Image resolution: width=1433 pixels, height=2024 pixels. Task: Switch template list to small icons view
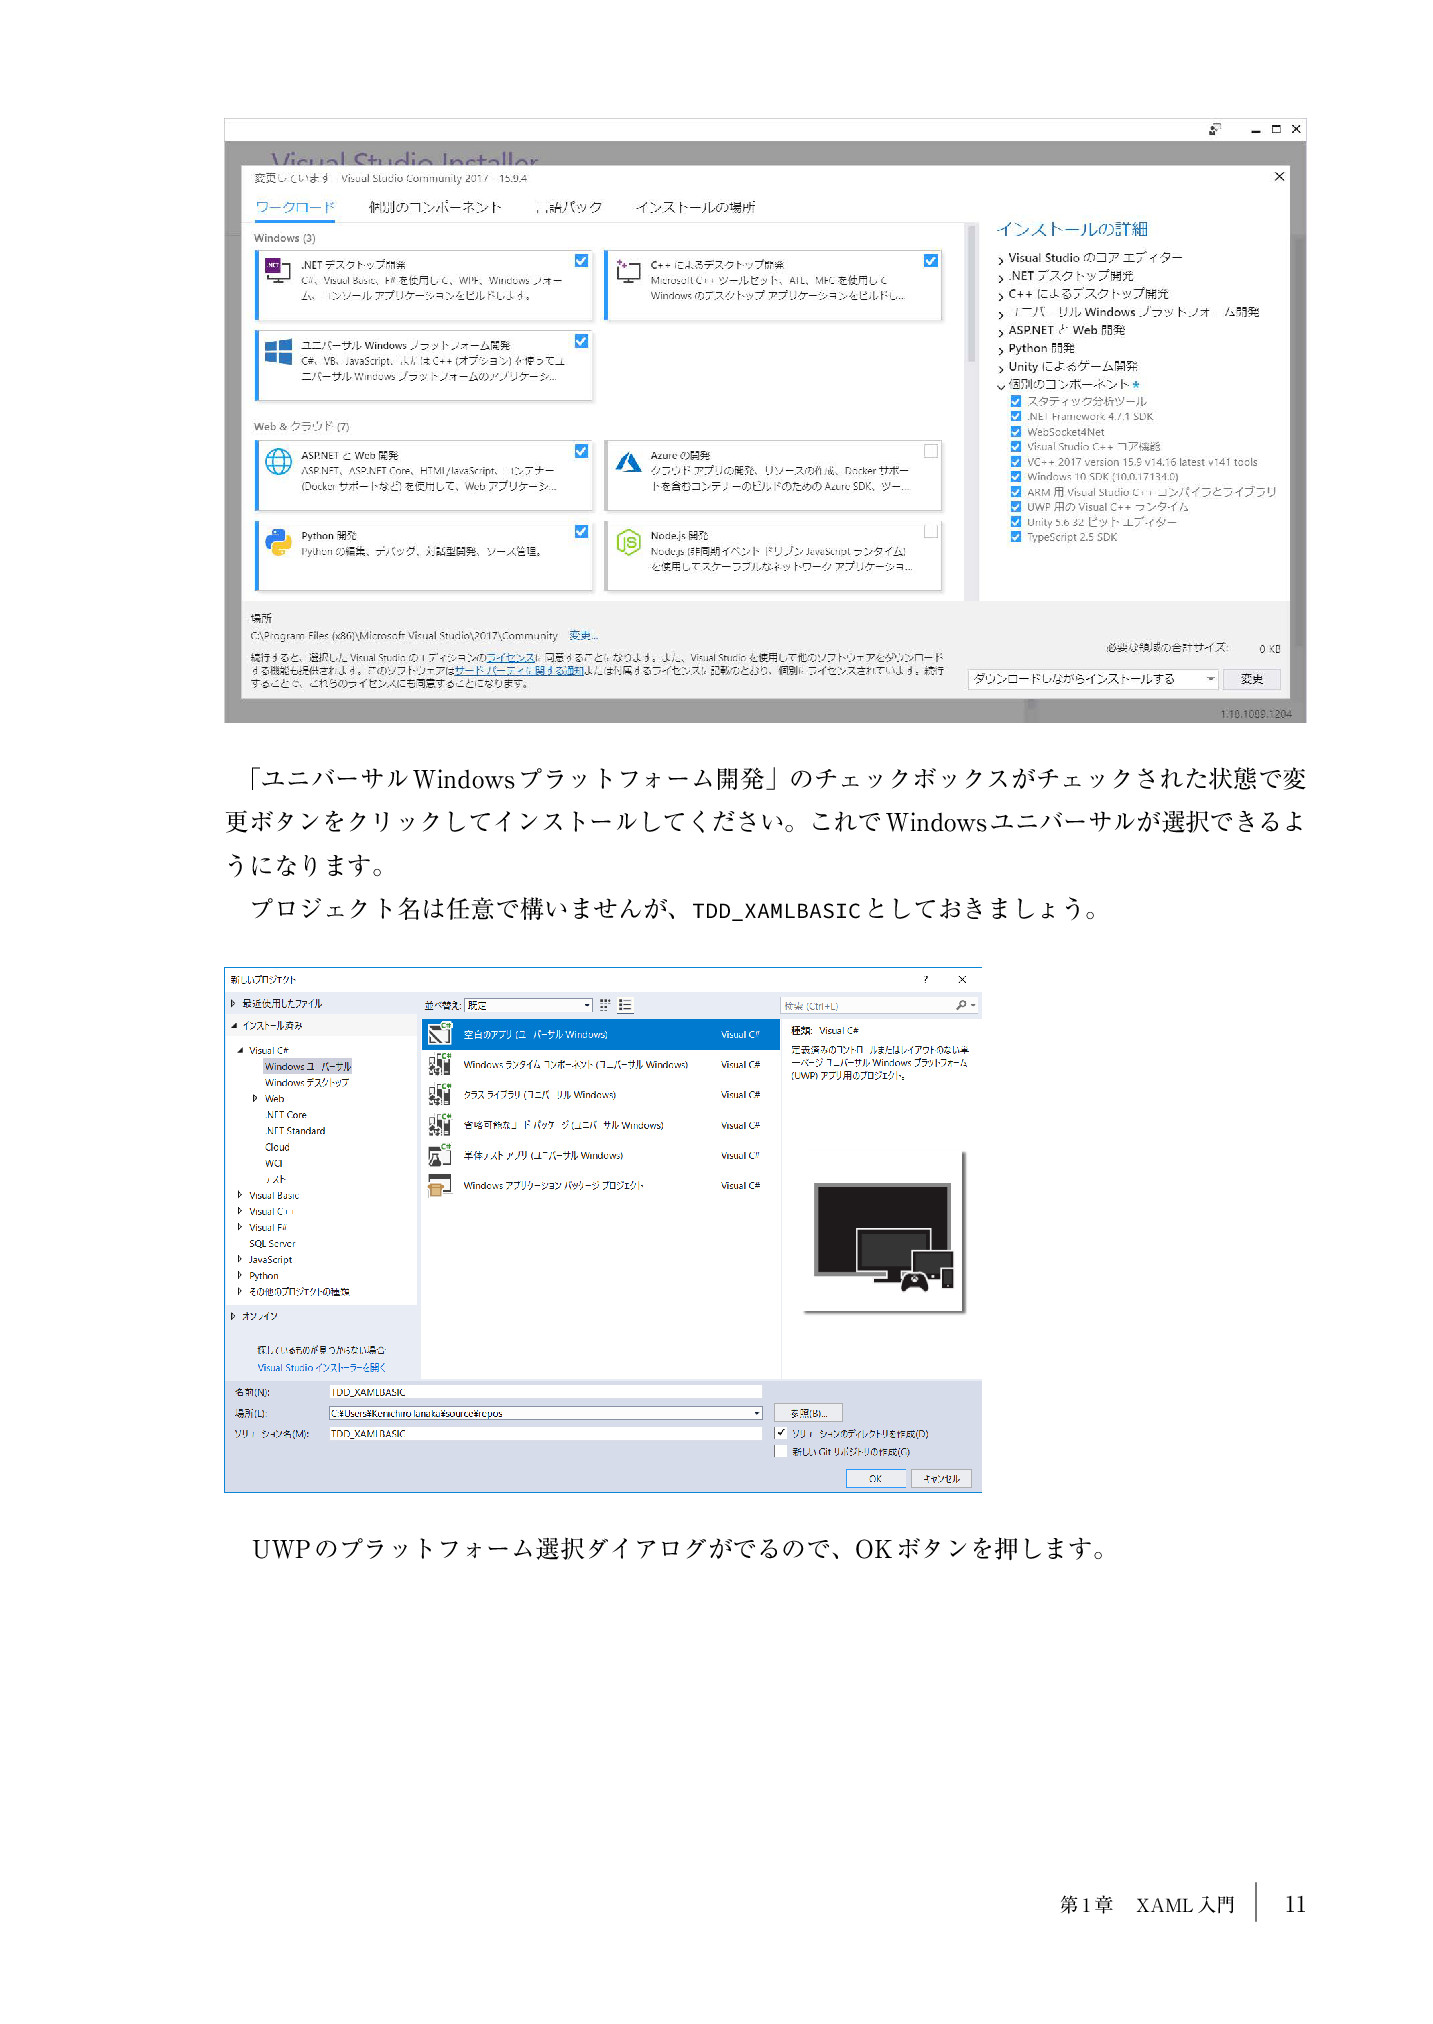click(605, 1005)
